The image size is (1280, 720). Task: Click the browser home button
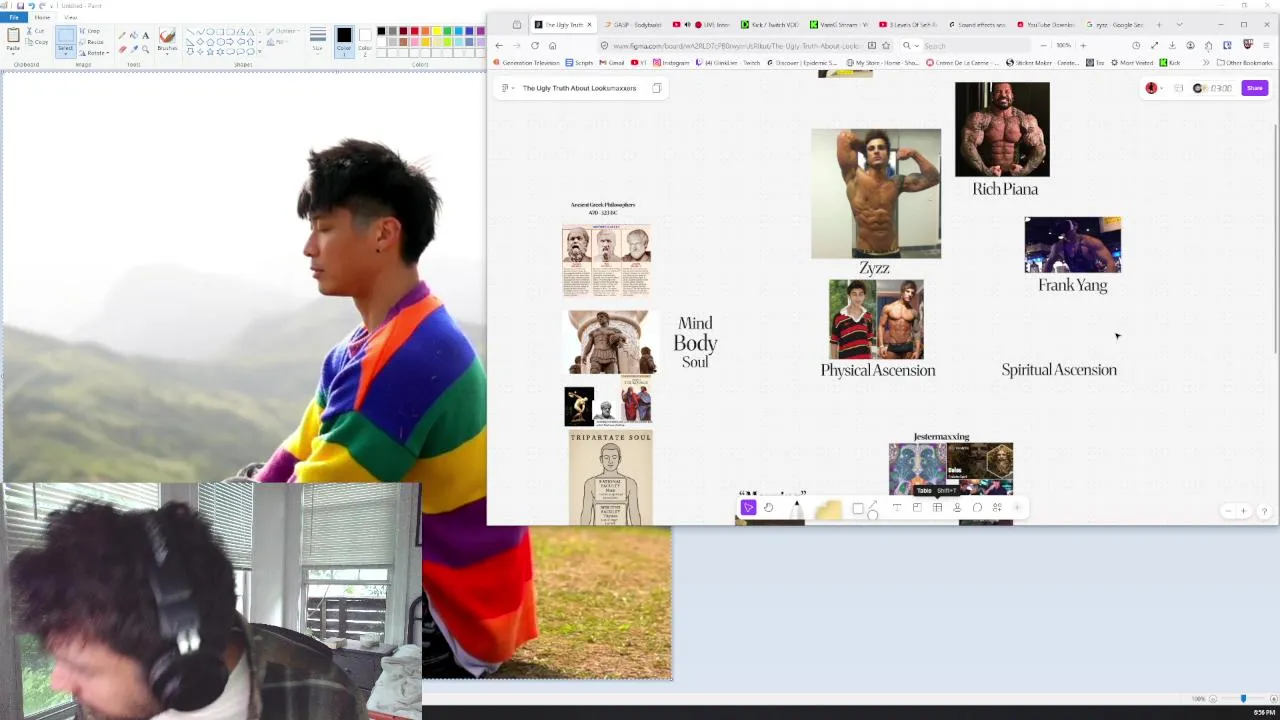tap(552, 45)
